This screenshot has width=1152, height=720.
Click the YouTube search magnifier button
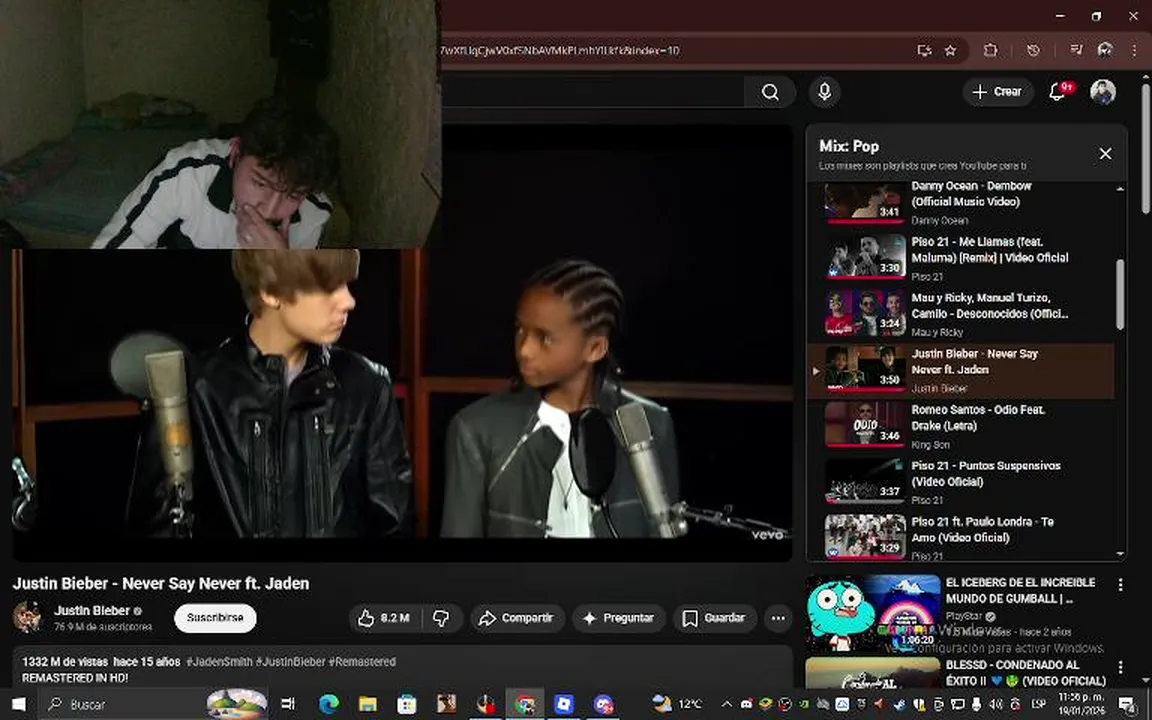[770, 92]
